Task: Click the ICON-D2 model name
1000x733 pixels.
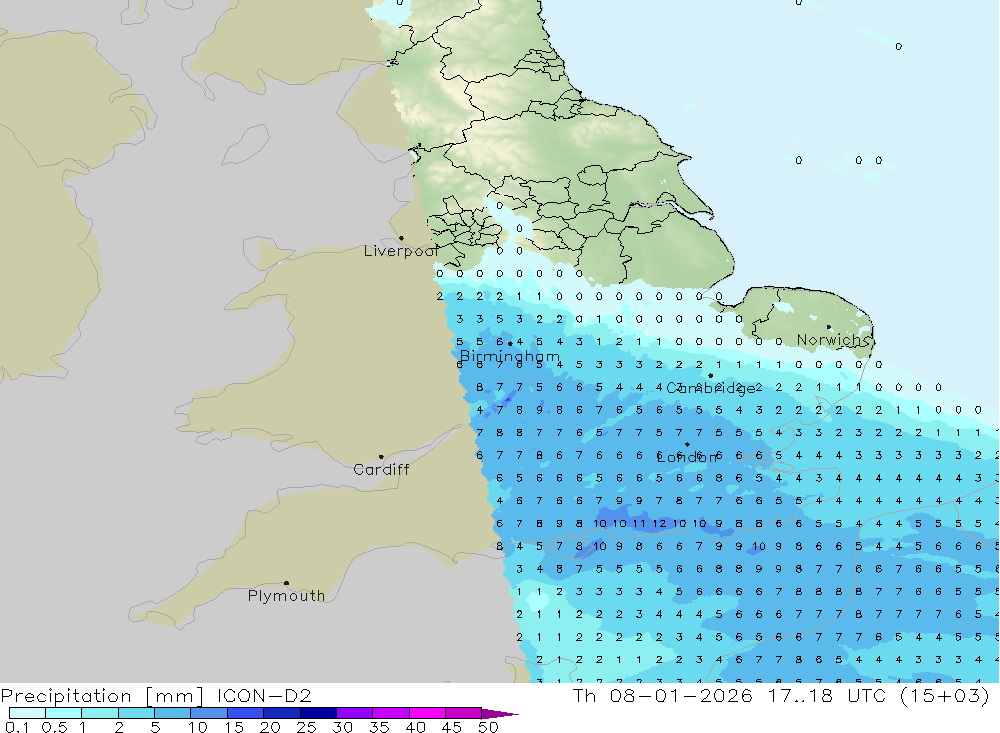Action: 264,695
